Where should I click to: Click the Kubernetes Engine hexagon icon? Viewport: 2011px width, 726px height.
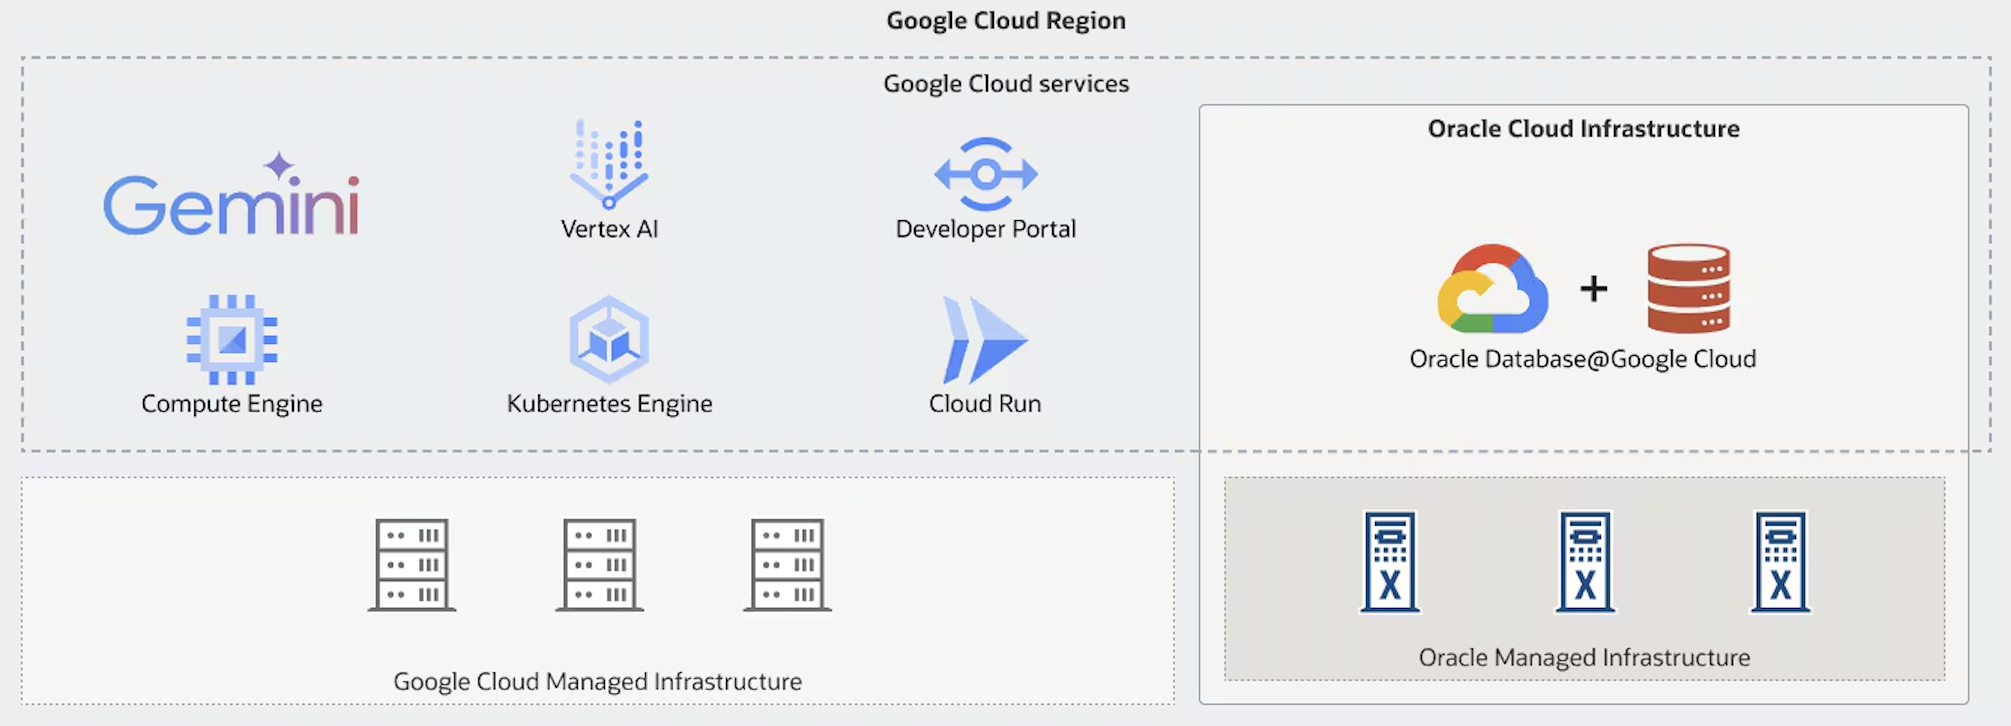coord(609,339)
